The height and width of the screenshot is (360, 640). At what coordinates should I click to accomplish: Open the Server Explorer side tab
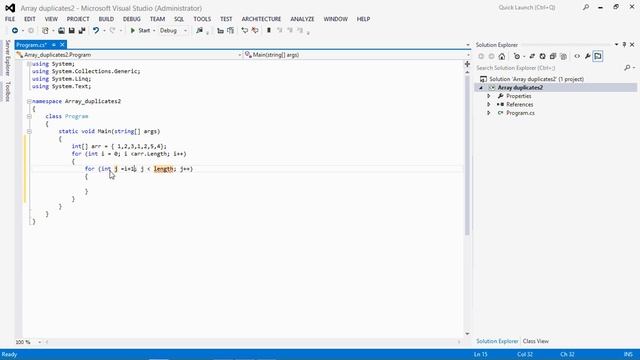click(x=7, y=58)
